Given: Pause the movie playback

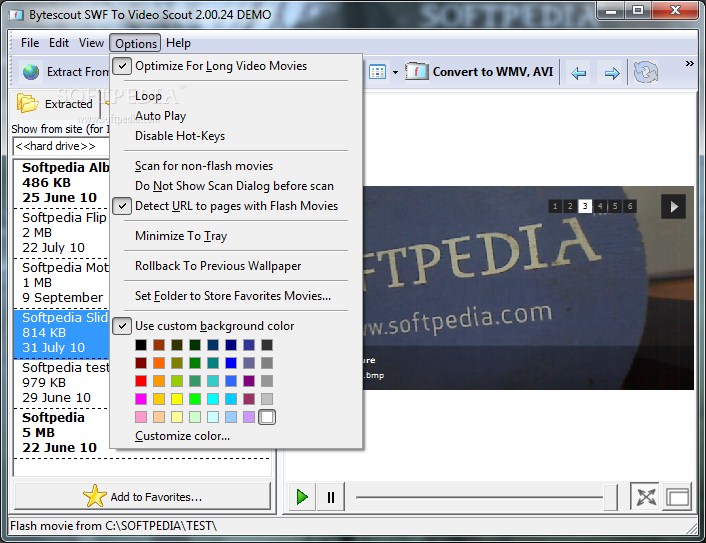Looking at the screenshot, I should (330, 497).
